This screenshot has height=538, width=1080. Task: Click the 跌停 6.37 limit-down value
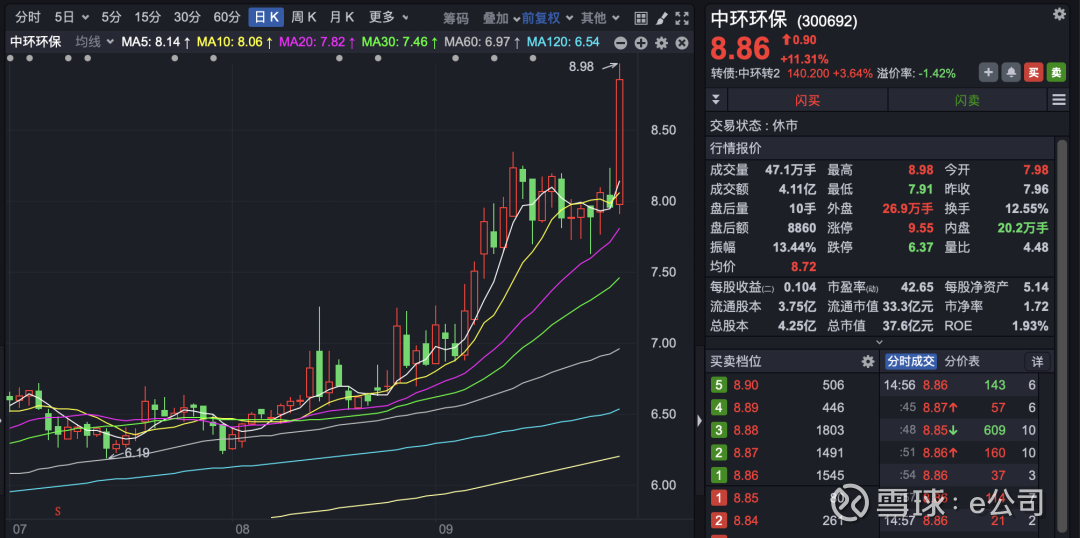coord(920,247)
